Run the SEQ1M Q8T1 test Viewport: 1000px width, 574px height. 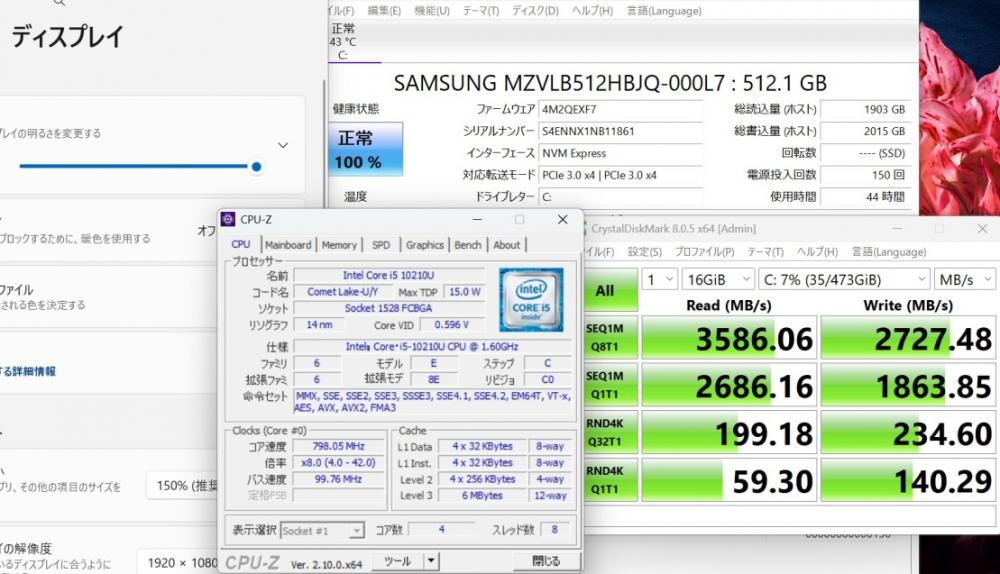pyautogui.click(x=610, y=338)
